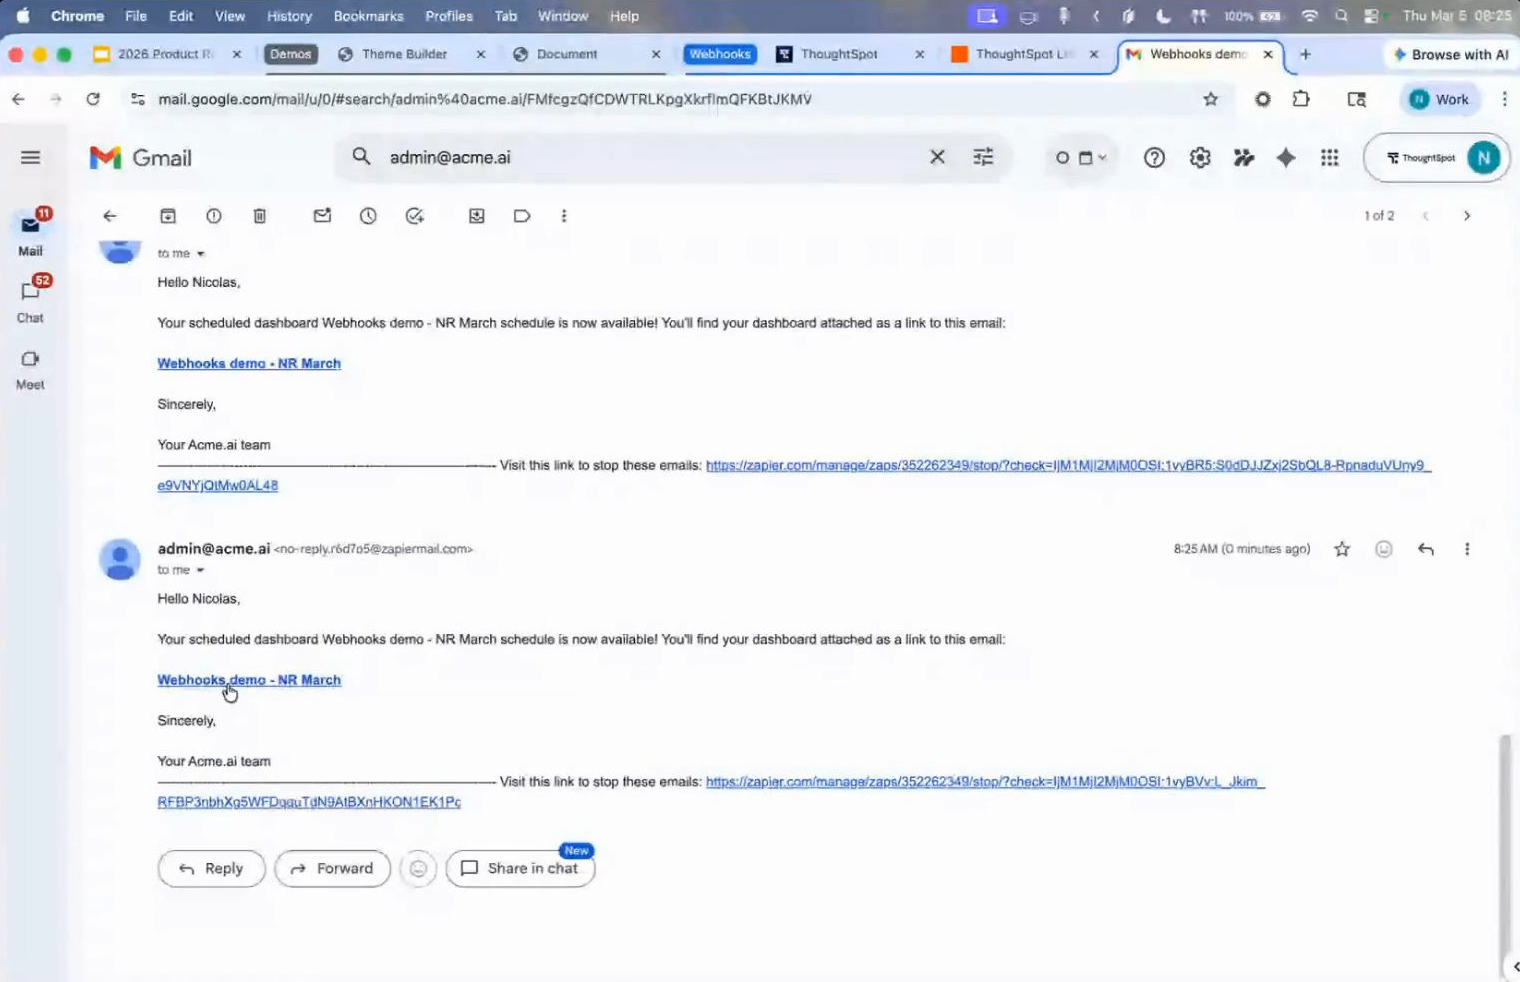This screenshot has height=982, width=1520.
Task: Show search options filter panel
Action: coord(983,157)
